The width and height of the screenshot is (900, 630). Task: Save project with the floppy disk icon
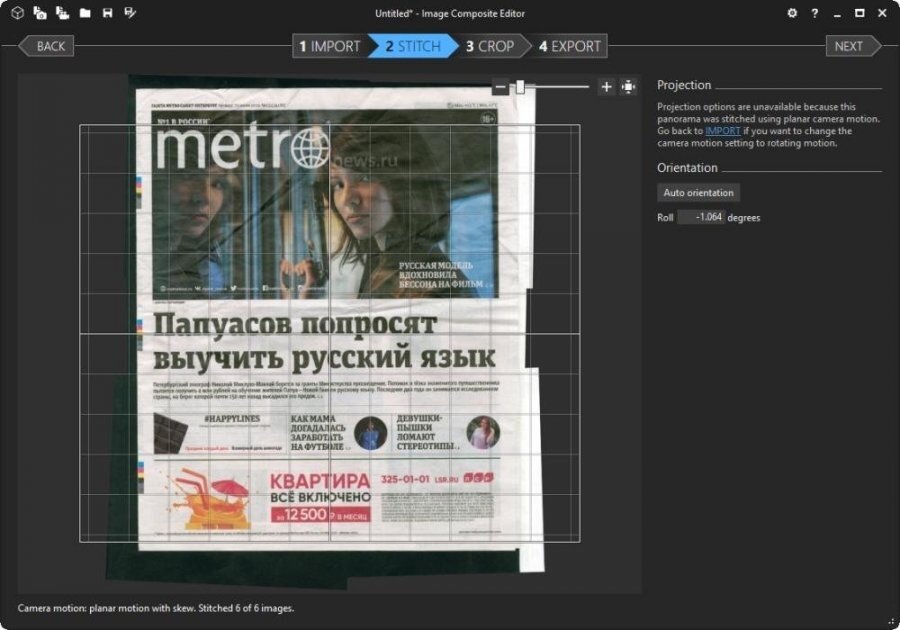click(x=107, y=13)
